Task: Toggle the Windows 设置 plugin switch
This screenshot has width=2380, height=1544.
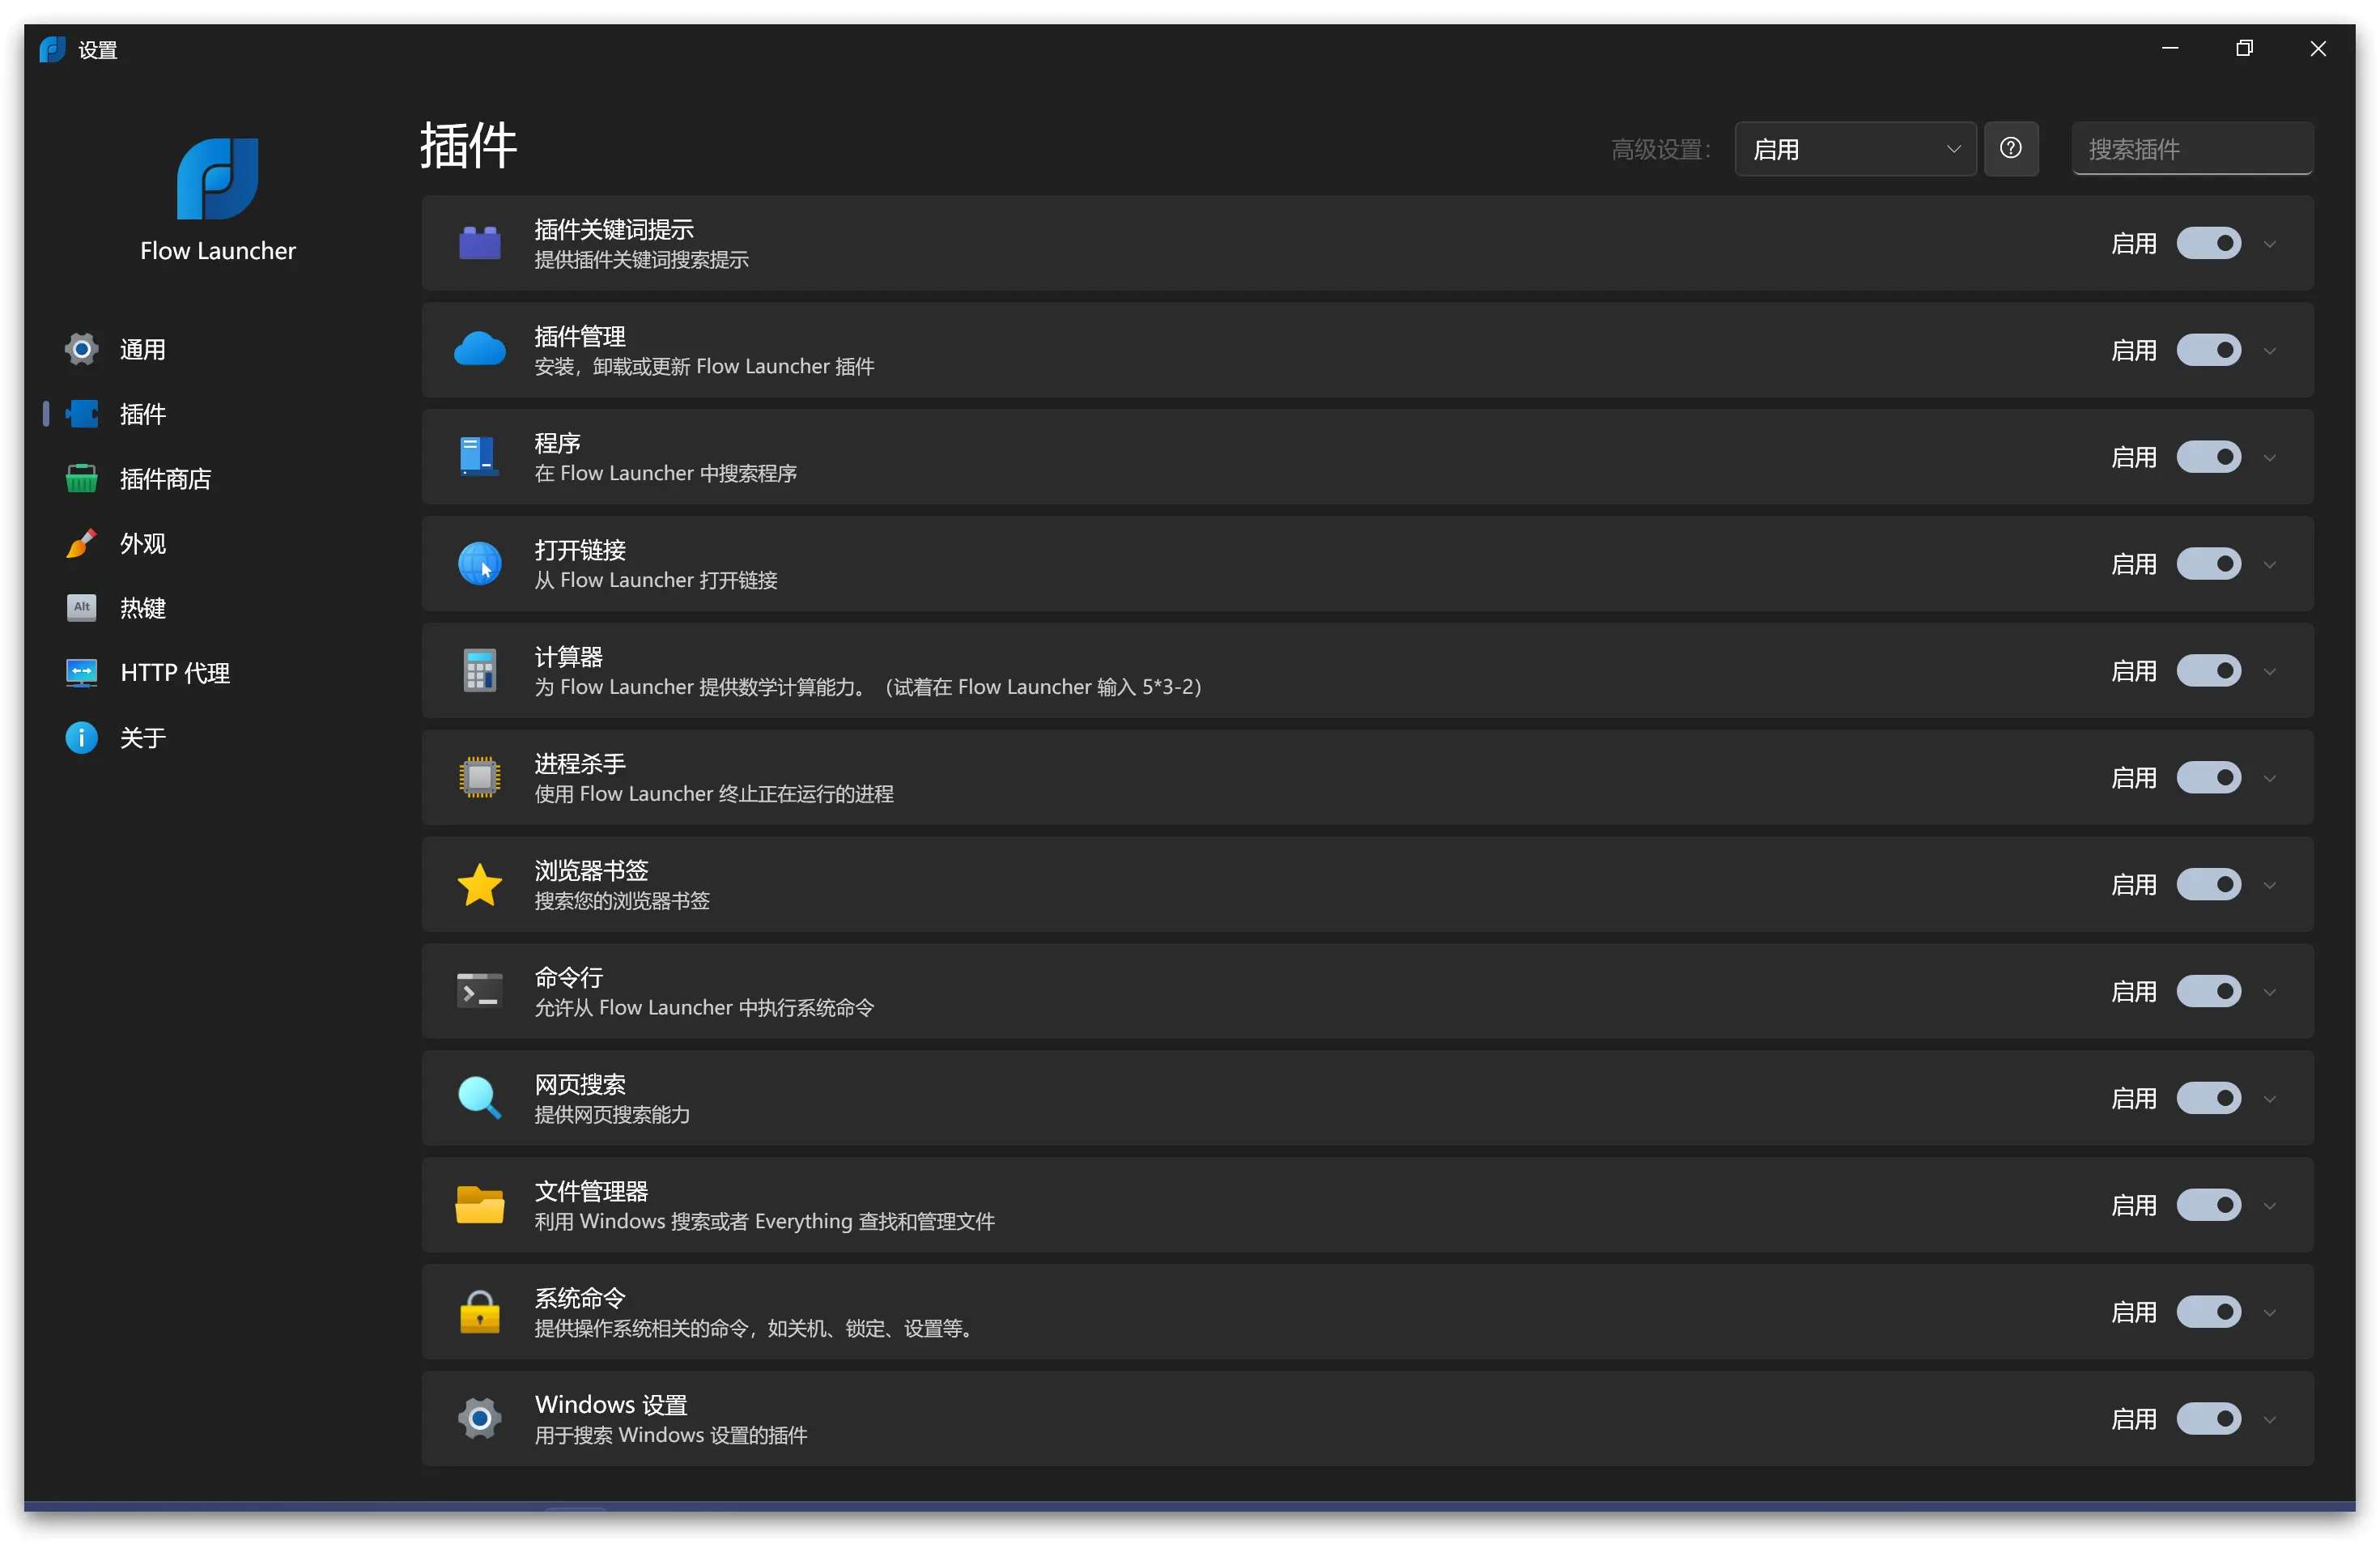Action: (2208, 1418)
